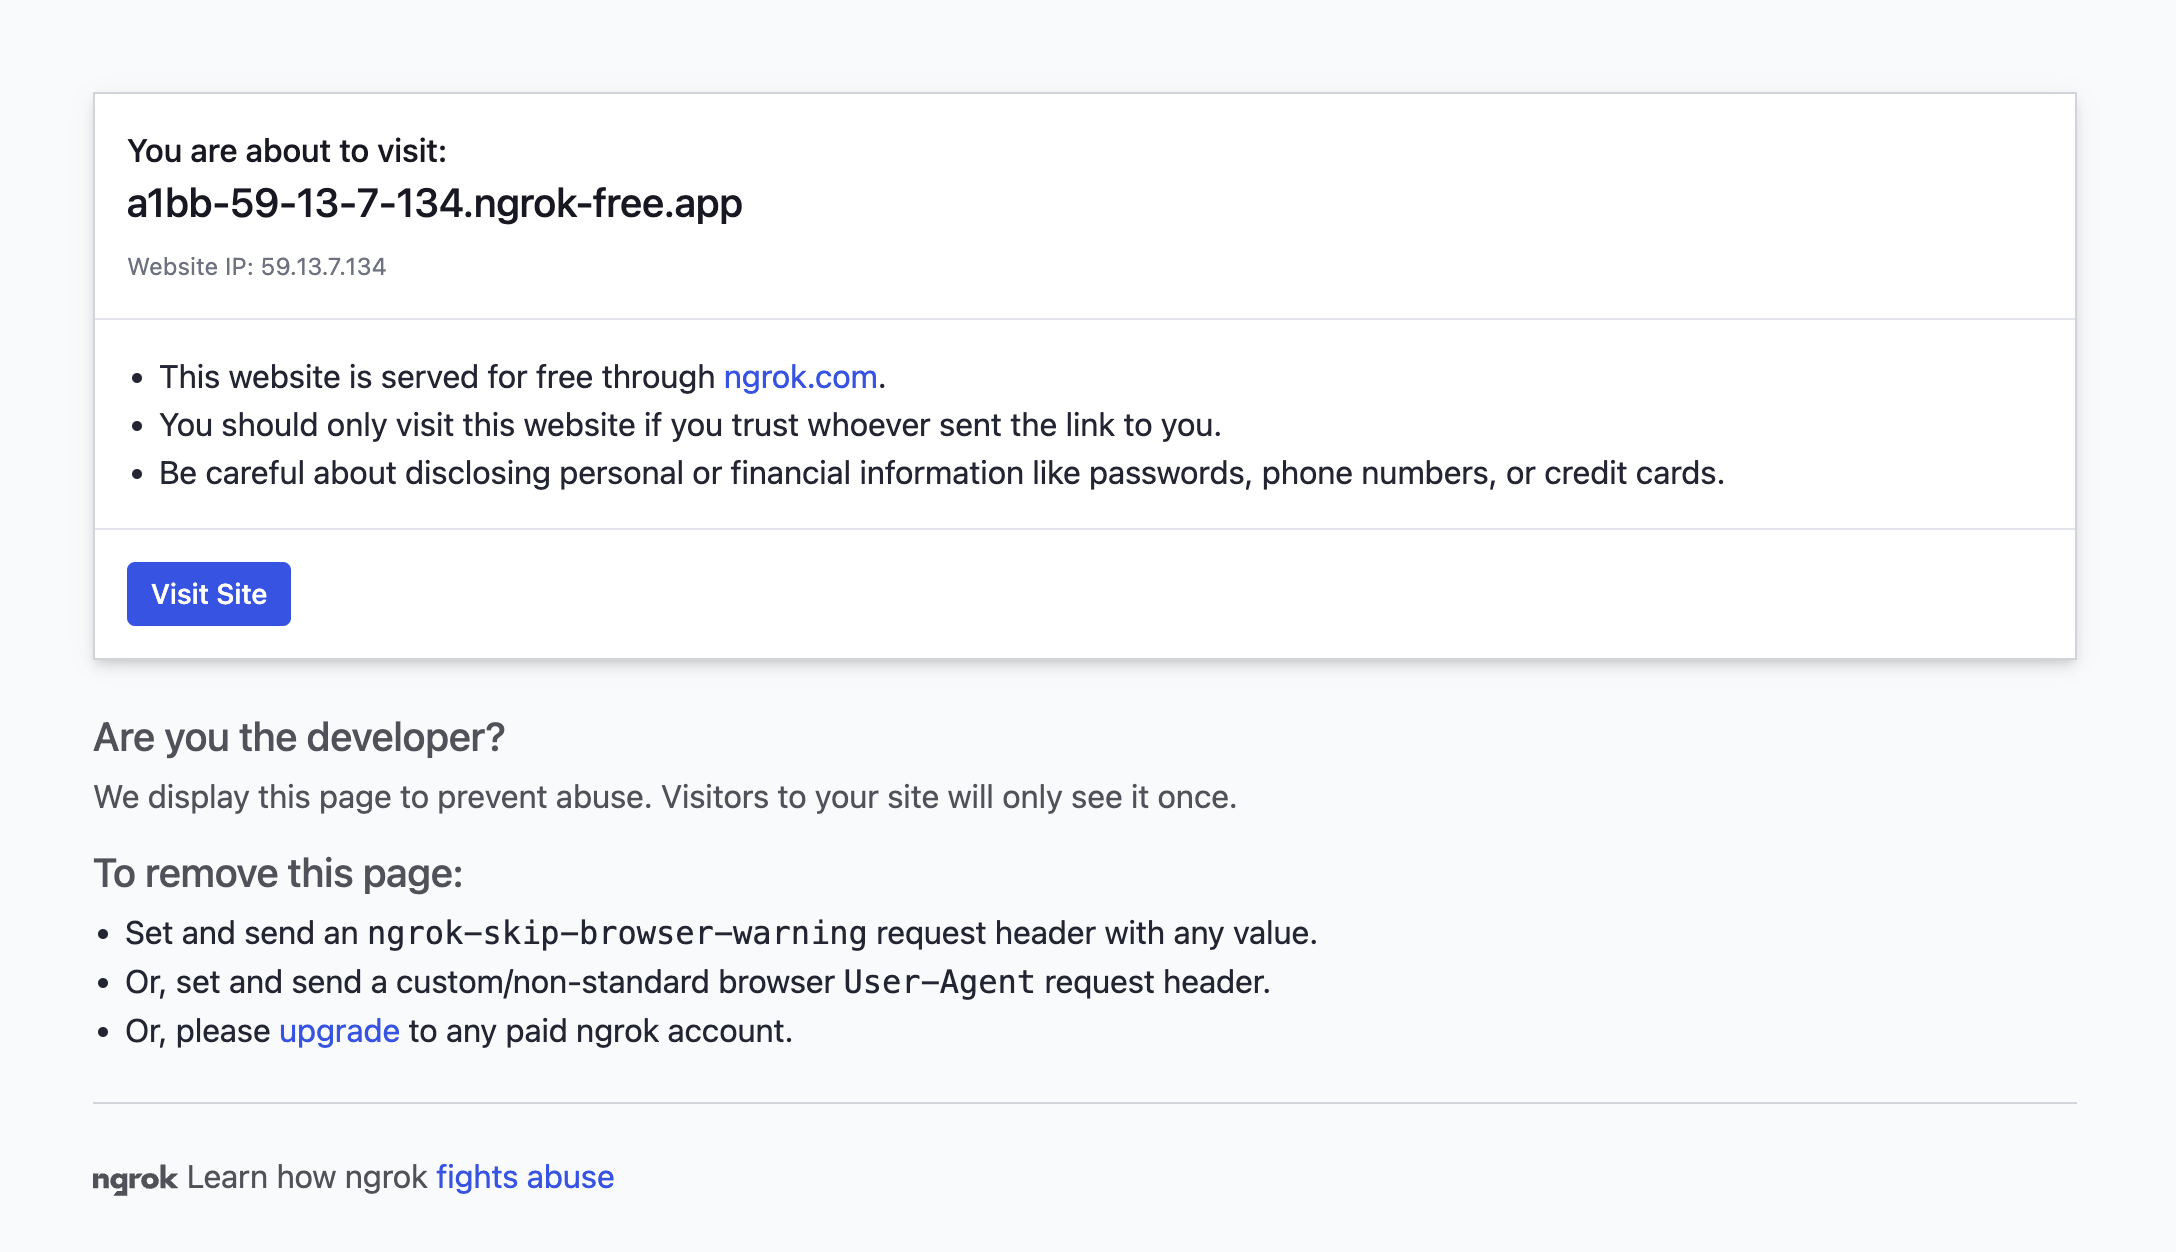Follow the upgrade link
Screen dimensions: 2176x1252
[339, 1031]
